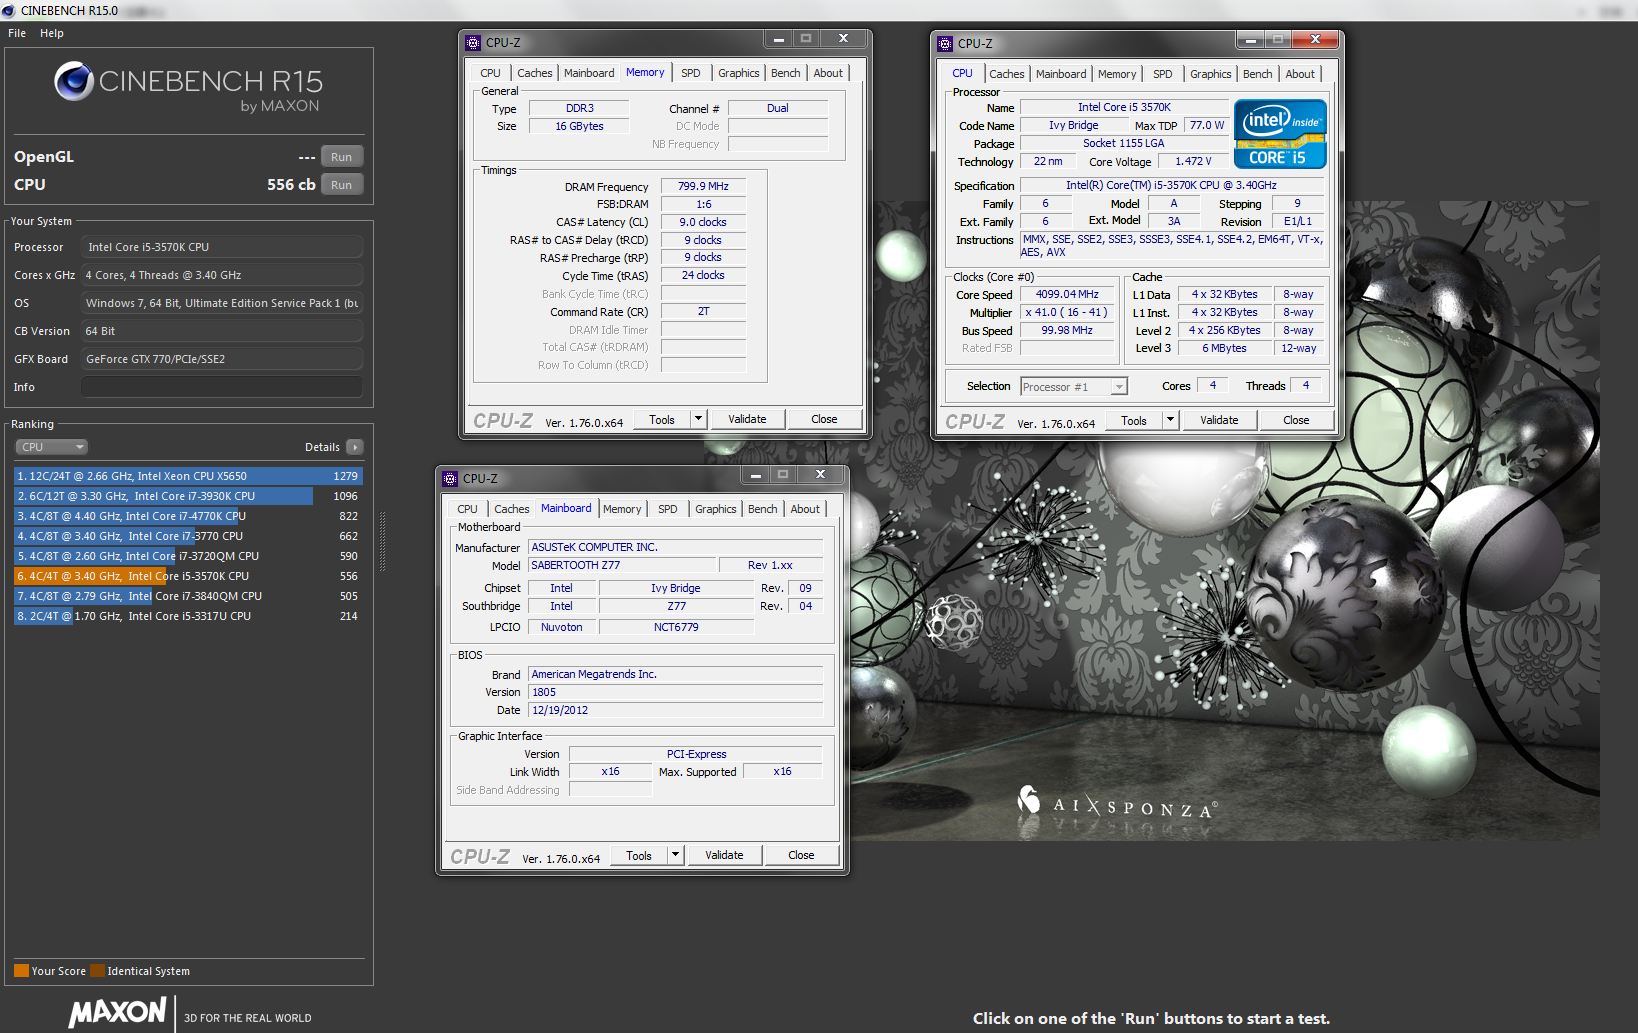Switch to CPU tab in Memory CPU-Z window

pos(490,73)
